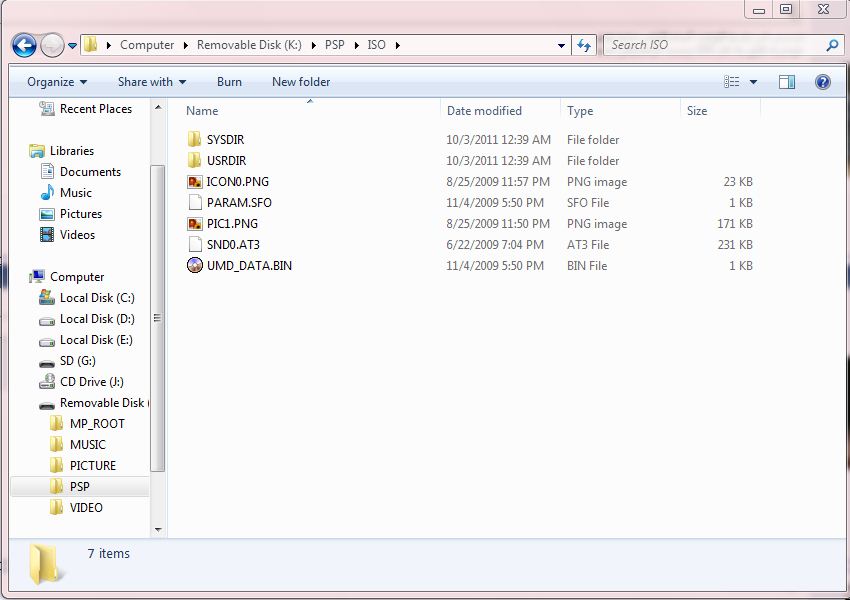Select Videos library in sidebar
Viewport: 850px width, 600px height.
(x=68, y=235)
